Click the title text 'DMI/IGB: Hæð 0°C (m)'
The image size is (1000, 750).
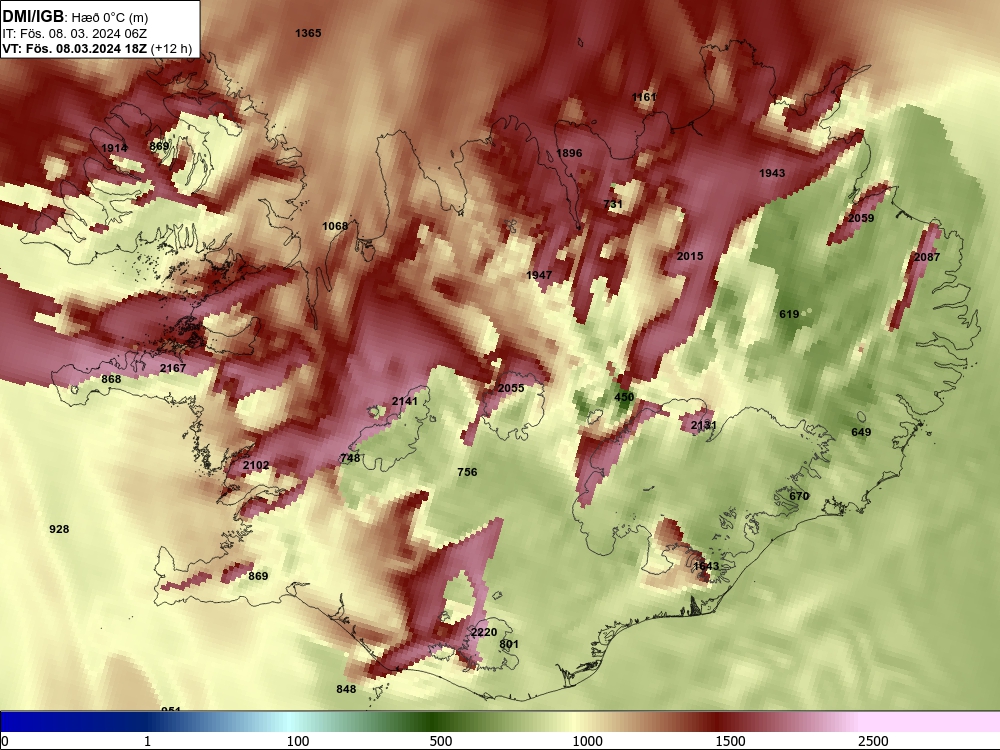pyautogui.click(x=75, y=17)
